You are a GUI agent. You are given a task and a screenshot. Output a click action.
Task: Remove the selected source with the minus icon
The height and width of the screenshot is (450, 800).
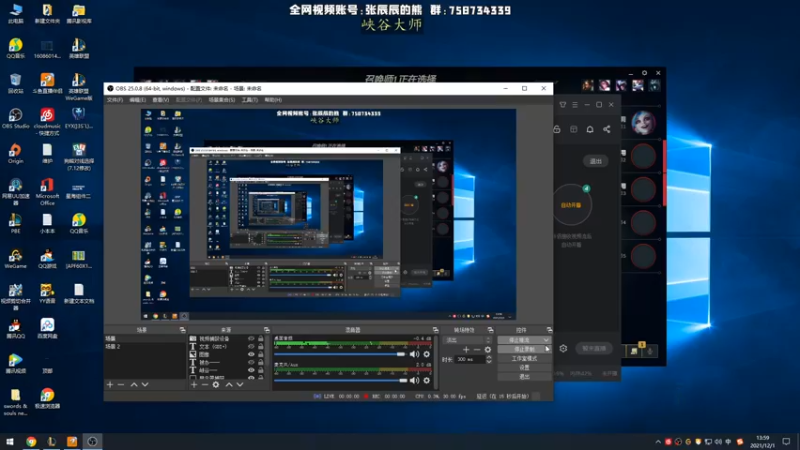click(x=205, y=384)
